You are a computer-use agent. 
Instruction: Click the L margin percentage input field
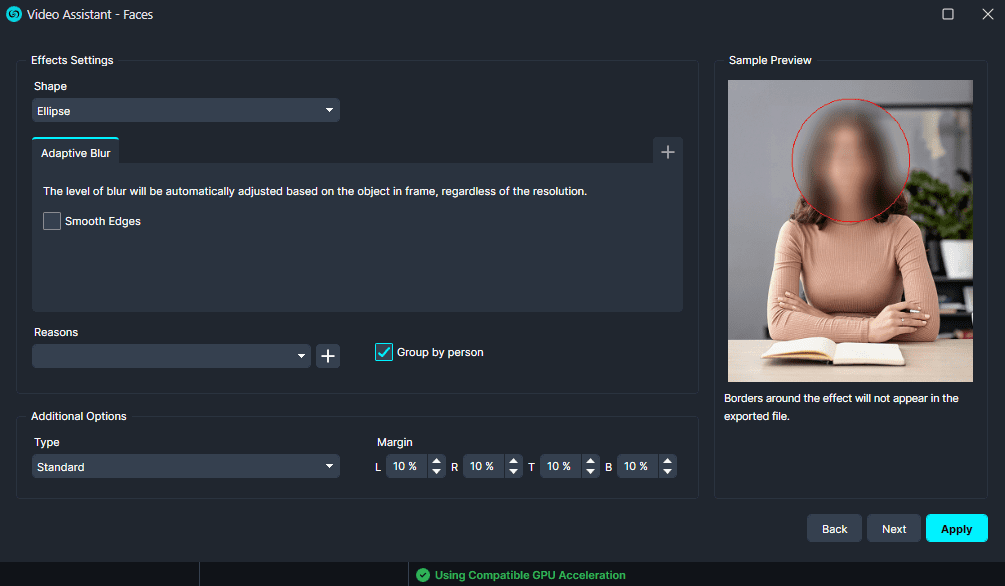[404, 466]
